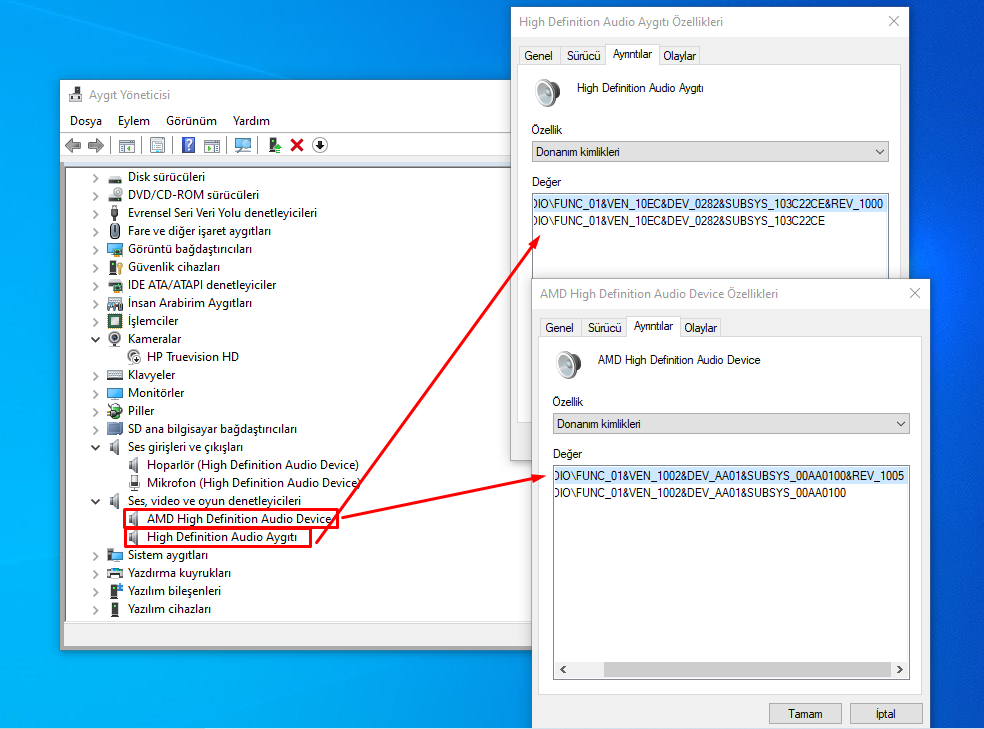Select AMD High Definition Audio Device in tree
Viewport: 984px width, 729px height.
[x=239, y=519]
